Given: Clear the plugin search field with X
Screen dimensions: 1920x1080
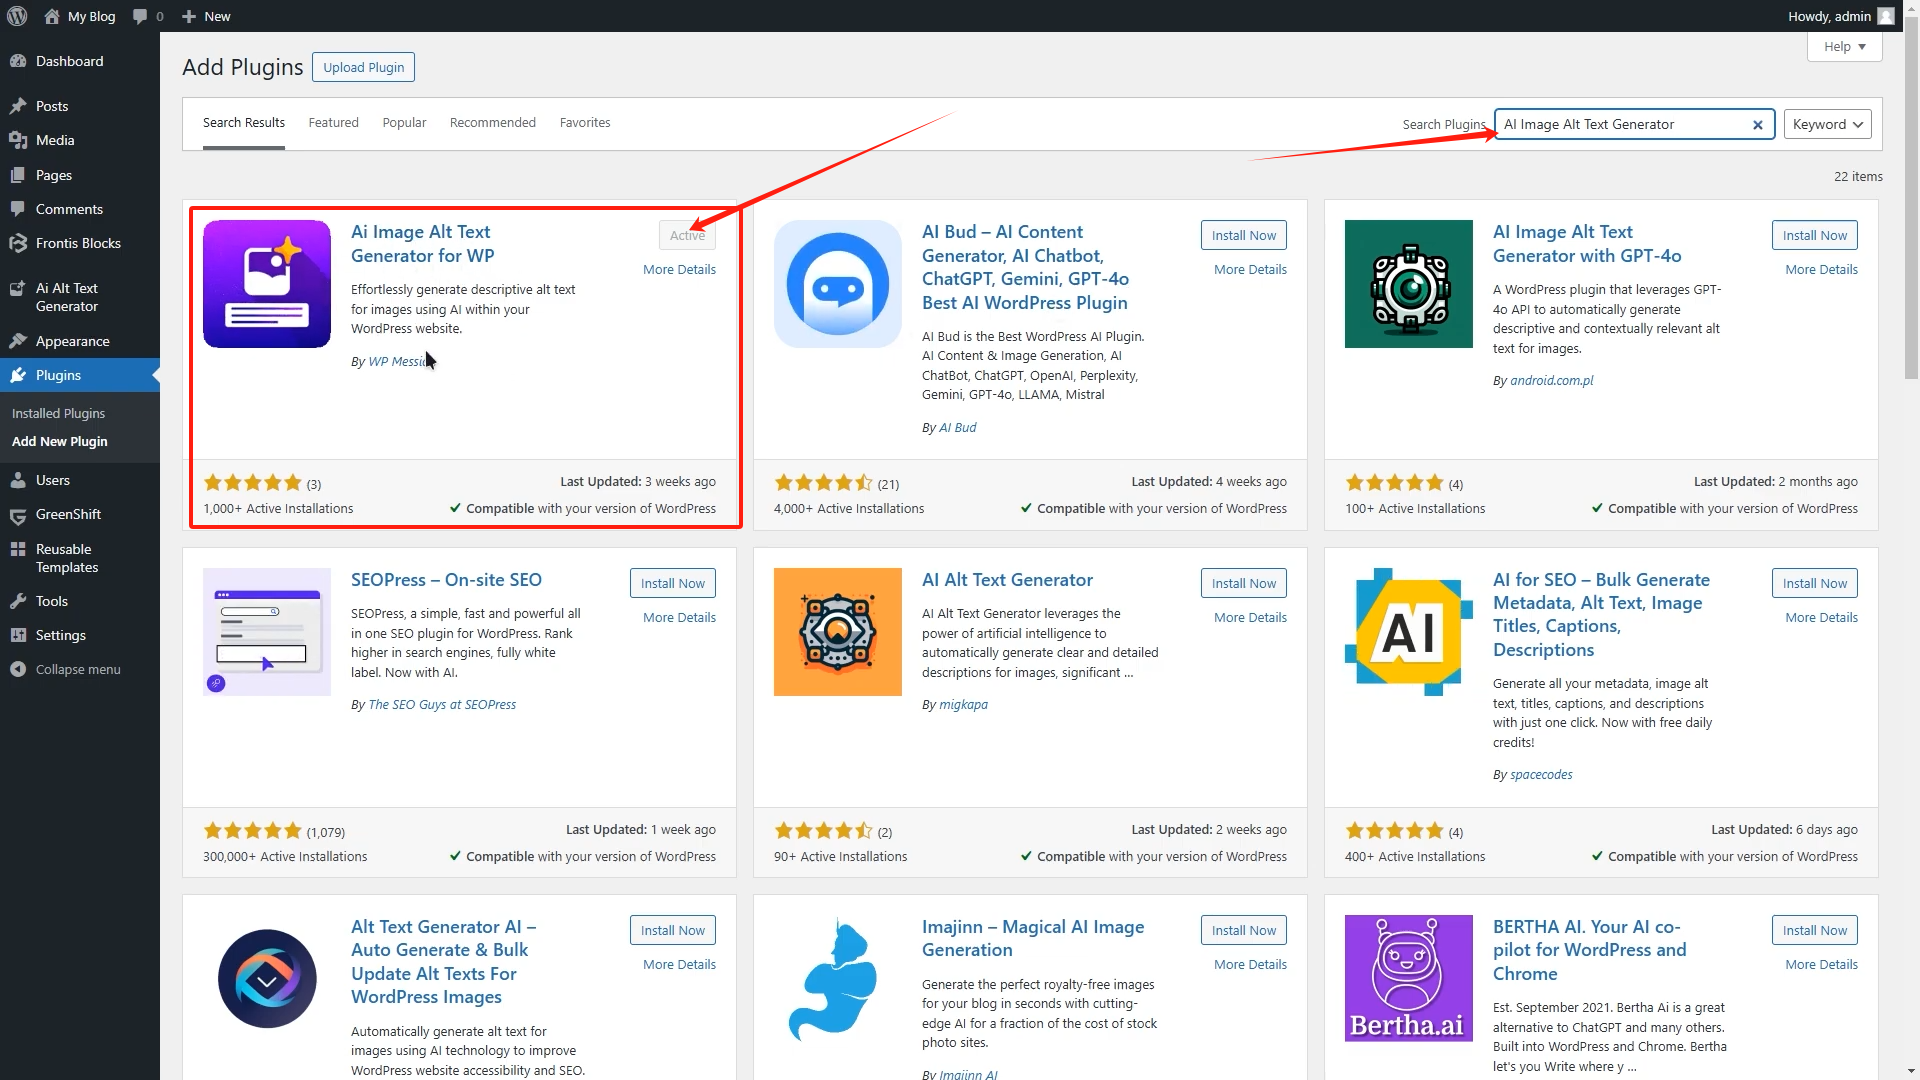Looking at the screenshot, I should pos(1757,125).
